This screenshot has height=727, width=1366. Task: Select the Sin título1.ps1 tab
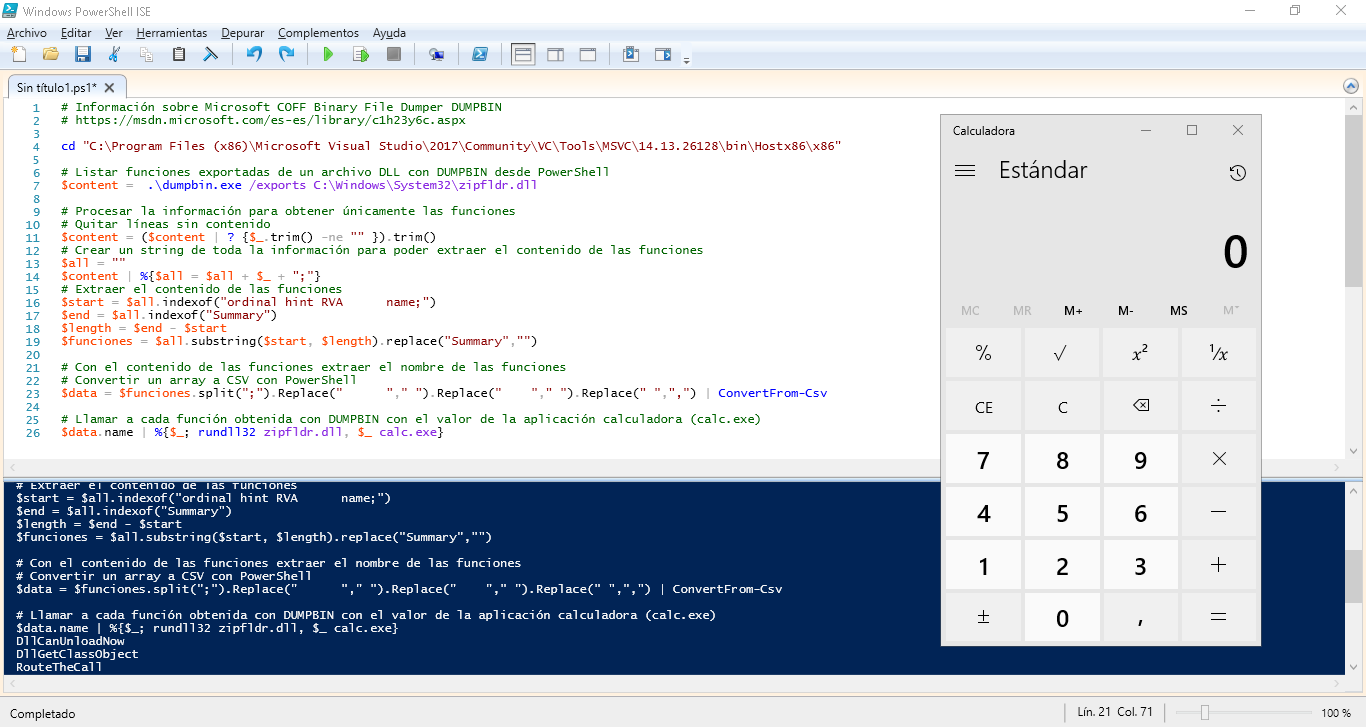(x=60, y=87)
